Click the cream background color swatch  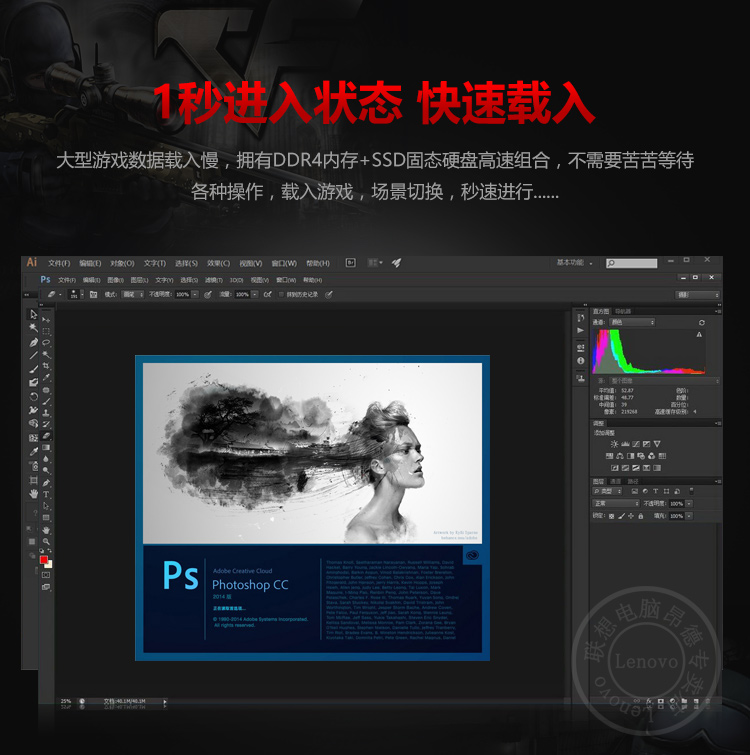50,565
